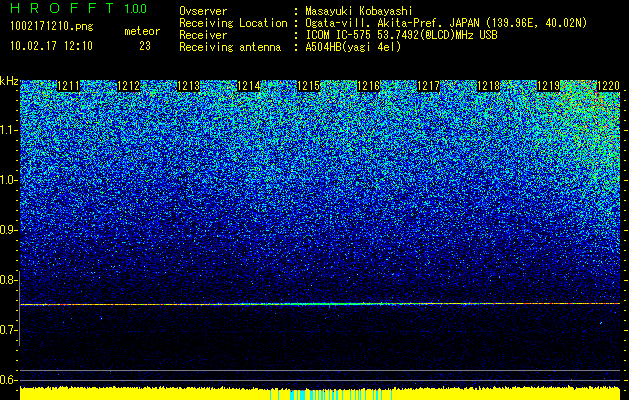Select the observer name Masayuki Kobayashi
This screenshot has width=629, height=400.
[x=359, y=12]
